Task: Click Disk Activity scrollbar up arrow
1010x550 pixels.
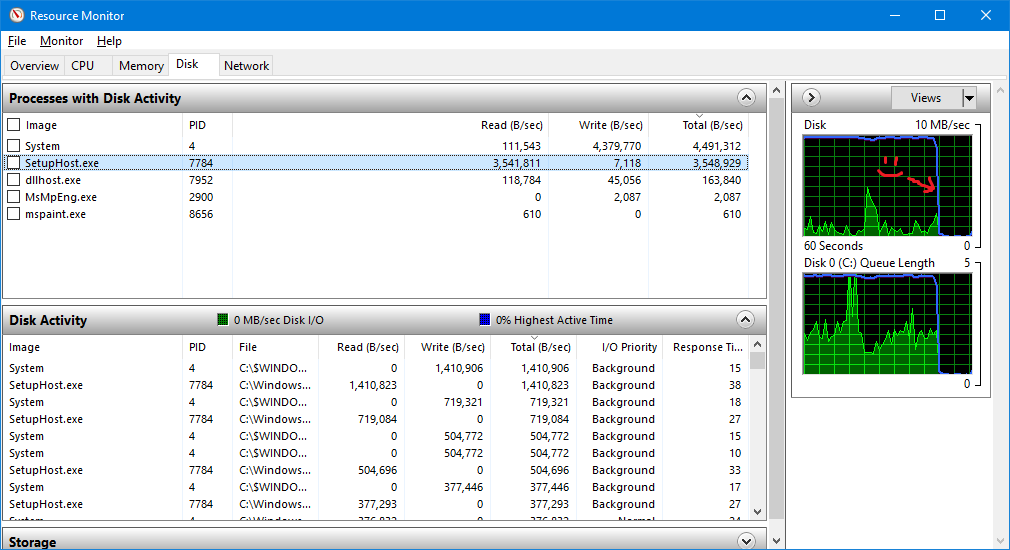Action: click(x=758, y=344)
